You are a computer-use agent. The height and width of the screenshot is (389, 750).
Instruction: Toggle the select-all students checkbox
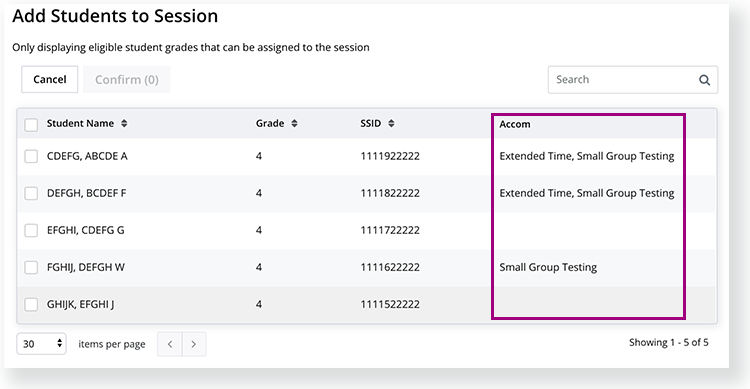tap(31, 125)
